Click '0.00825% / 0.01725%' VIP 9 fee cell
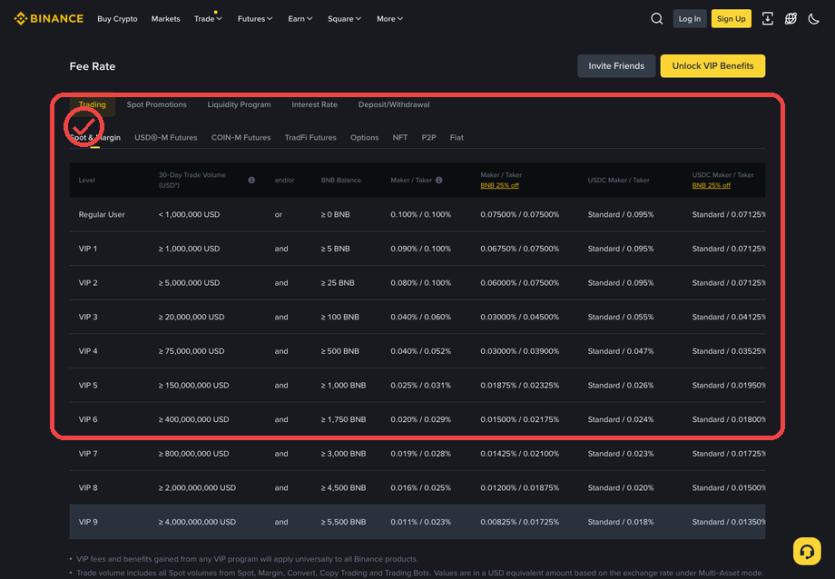Viewport: 835px width, 579px height. click(x=520, y=521)
